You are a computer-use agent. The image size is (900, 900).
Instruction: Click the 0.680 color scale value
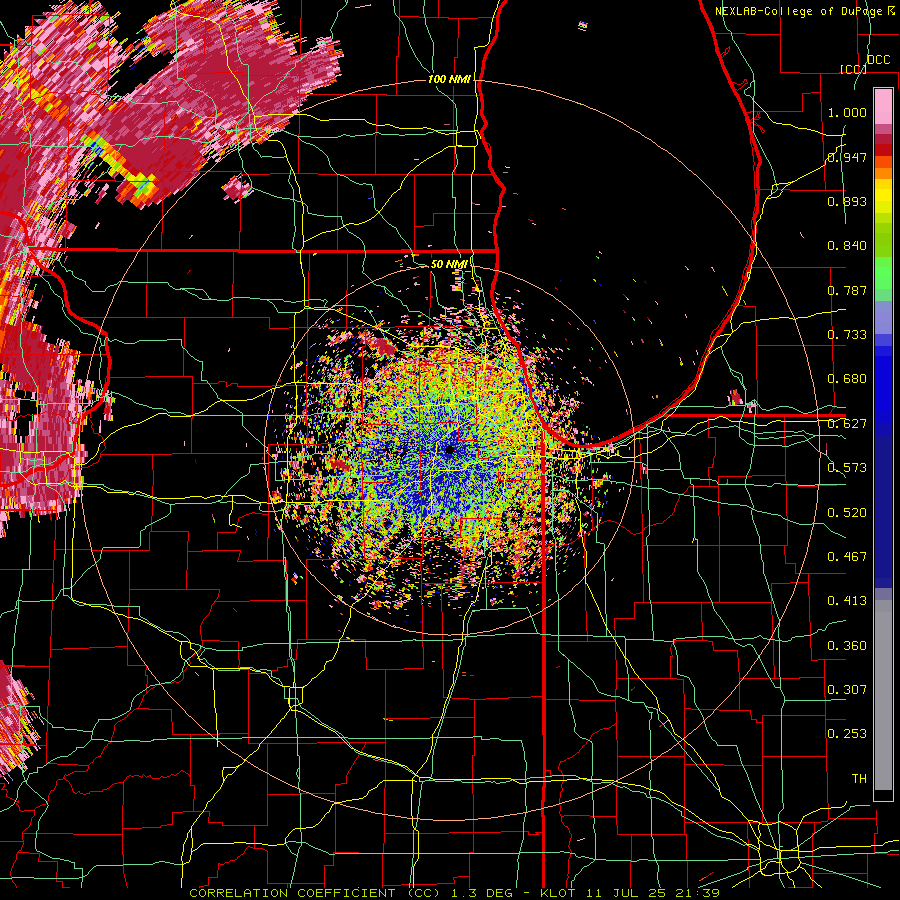847,379
